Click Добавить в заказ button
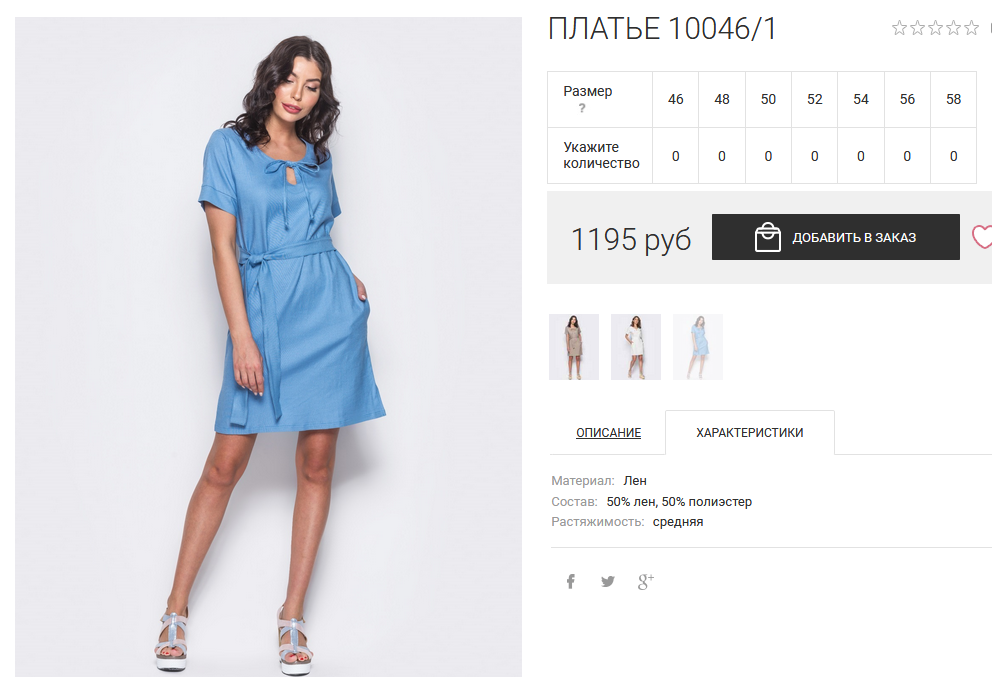 (836, 237)
